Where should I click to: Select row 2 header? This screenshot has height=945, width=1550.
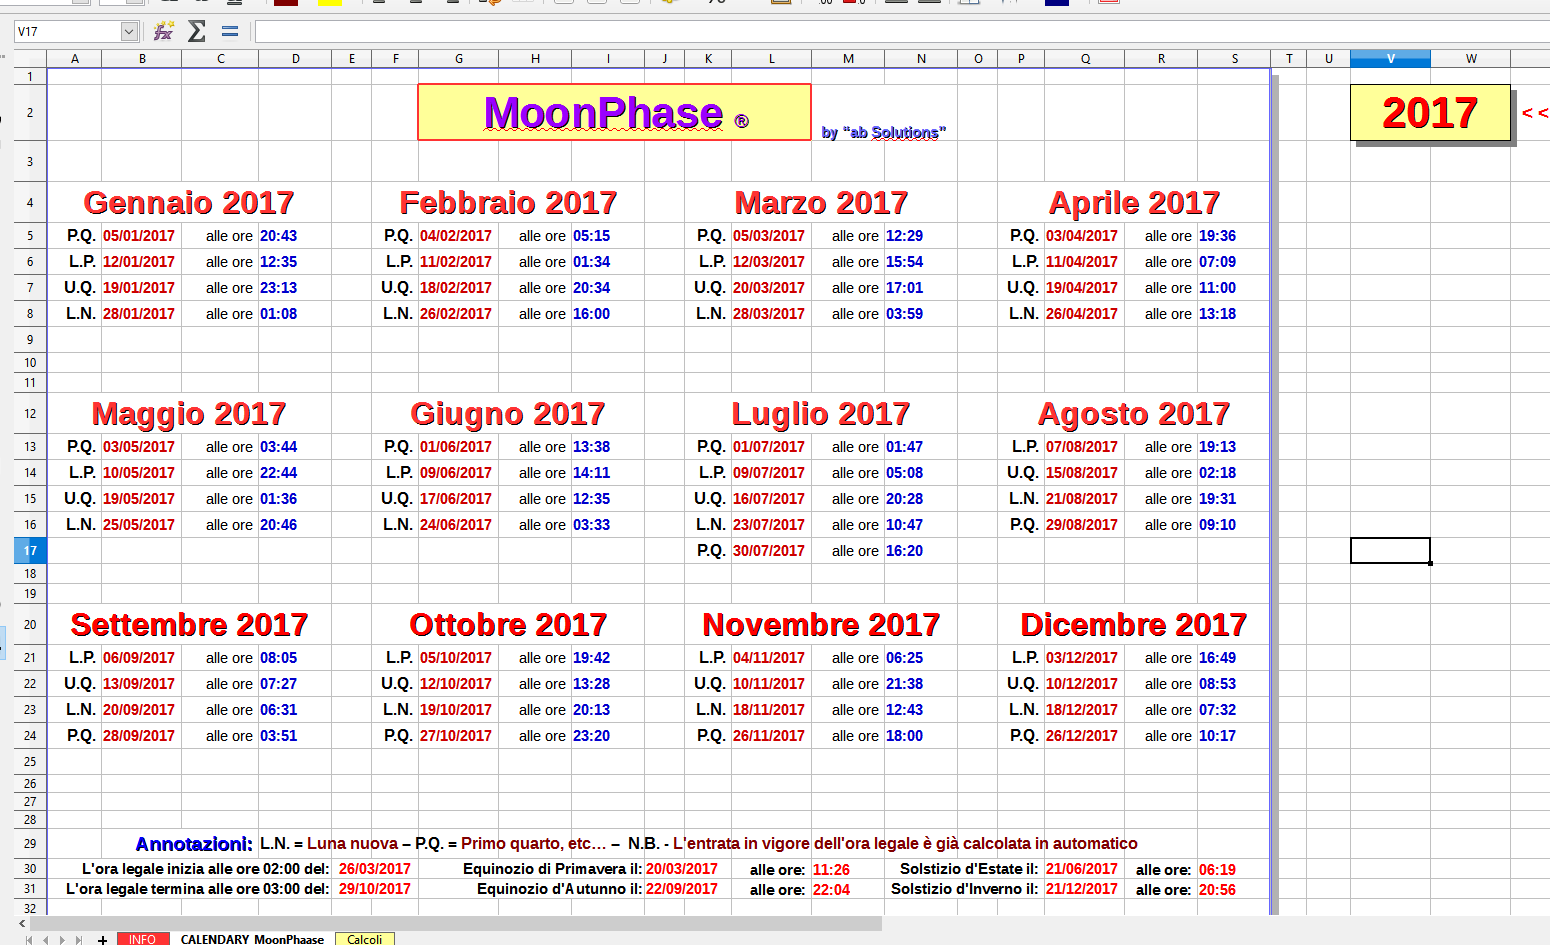[30, 113]
